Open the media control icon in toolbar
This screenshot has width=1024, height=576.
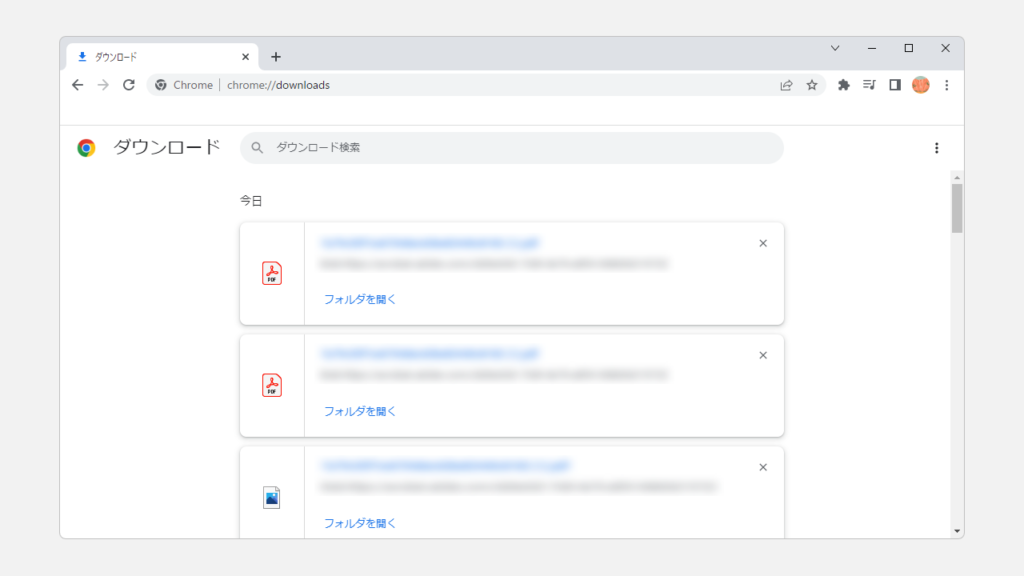(x=869, y=85)
